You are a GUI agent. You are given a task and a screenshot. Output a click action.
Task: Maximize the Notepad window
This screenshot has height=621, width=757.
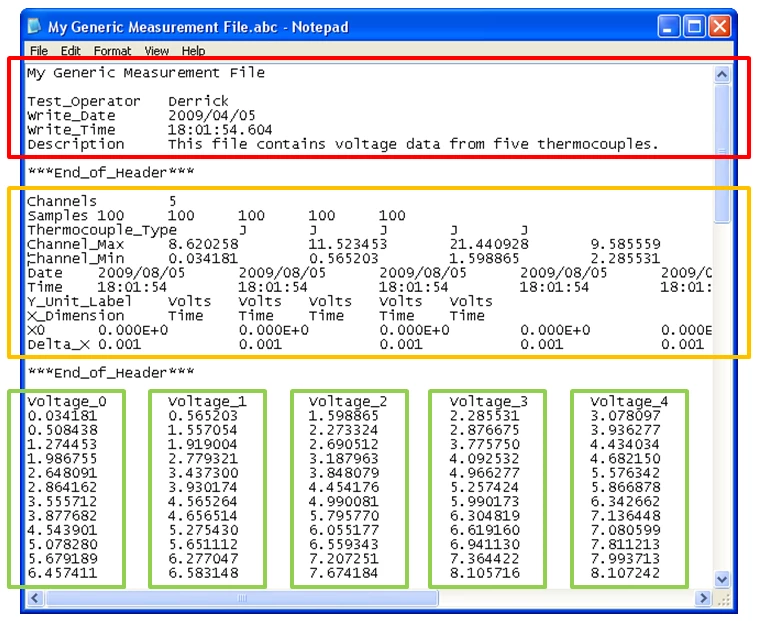point(694,26)
